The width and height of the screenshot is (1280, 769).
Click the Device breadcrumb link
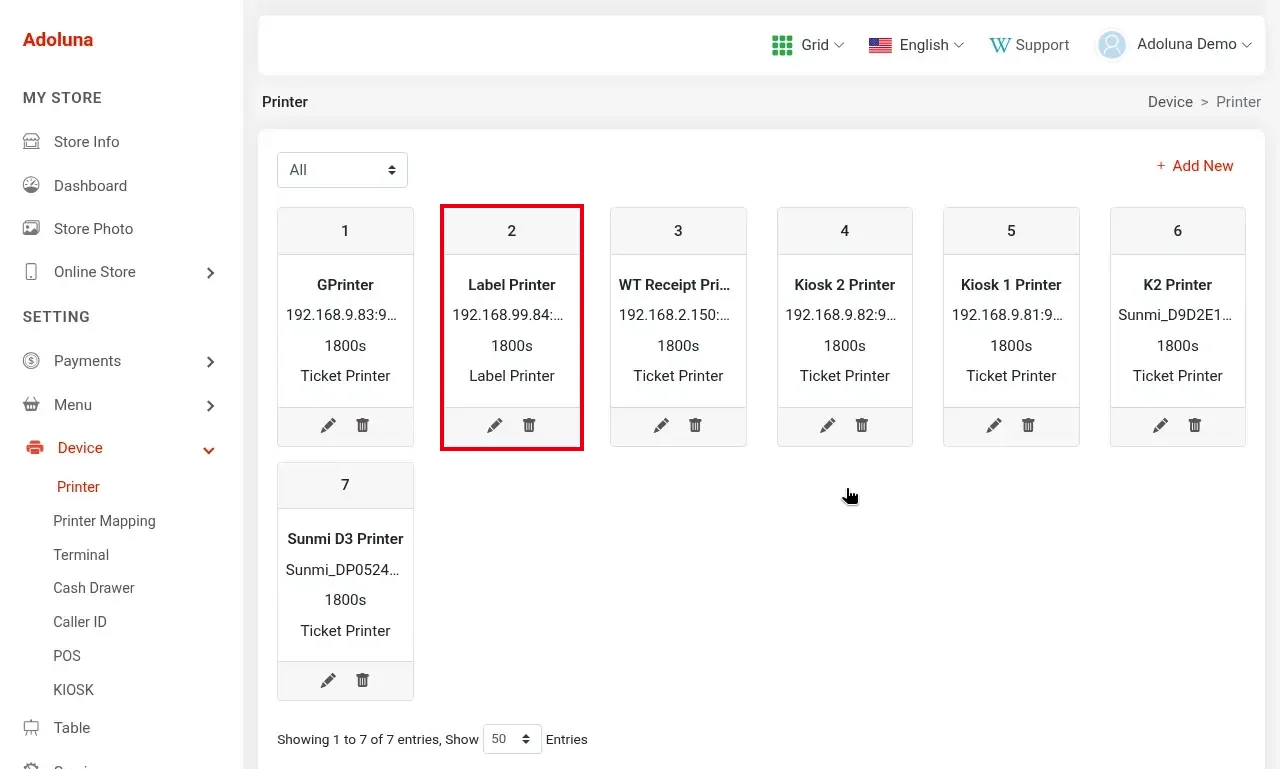[x=1170, y=102]
